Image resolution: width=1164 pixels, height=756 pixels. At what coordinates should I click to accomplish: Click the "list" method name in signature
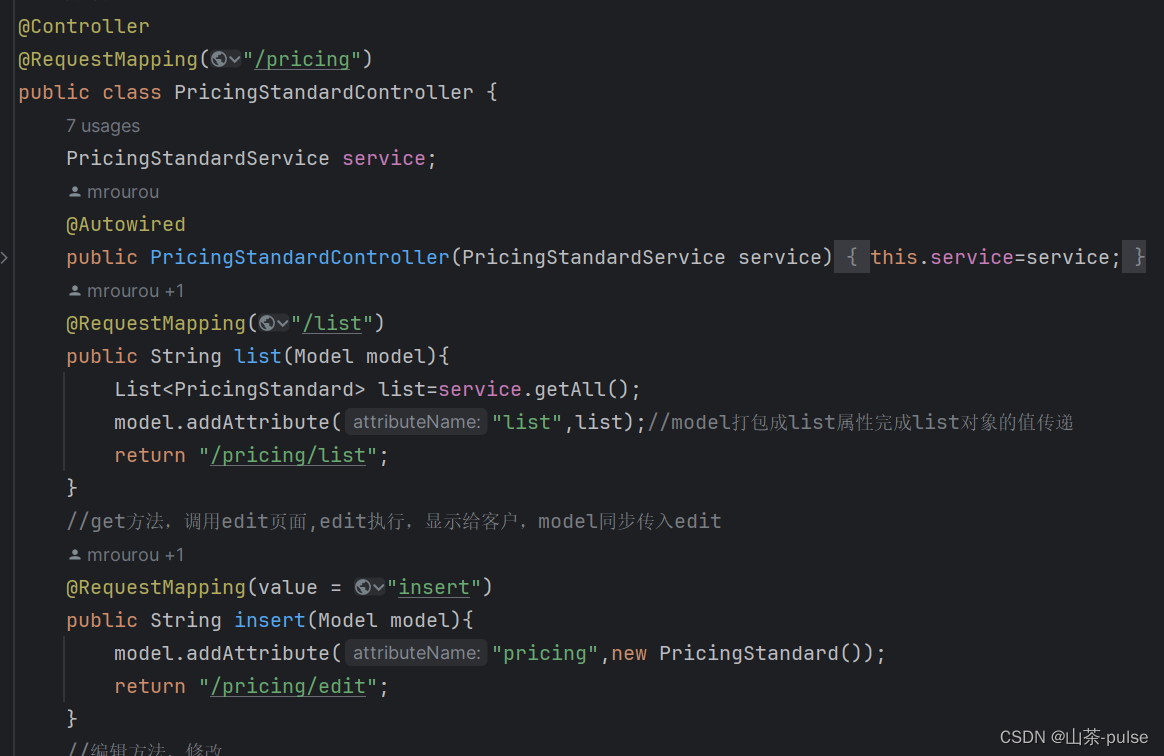(258, 356)
